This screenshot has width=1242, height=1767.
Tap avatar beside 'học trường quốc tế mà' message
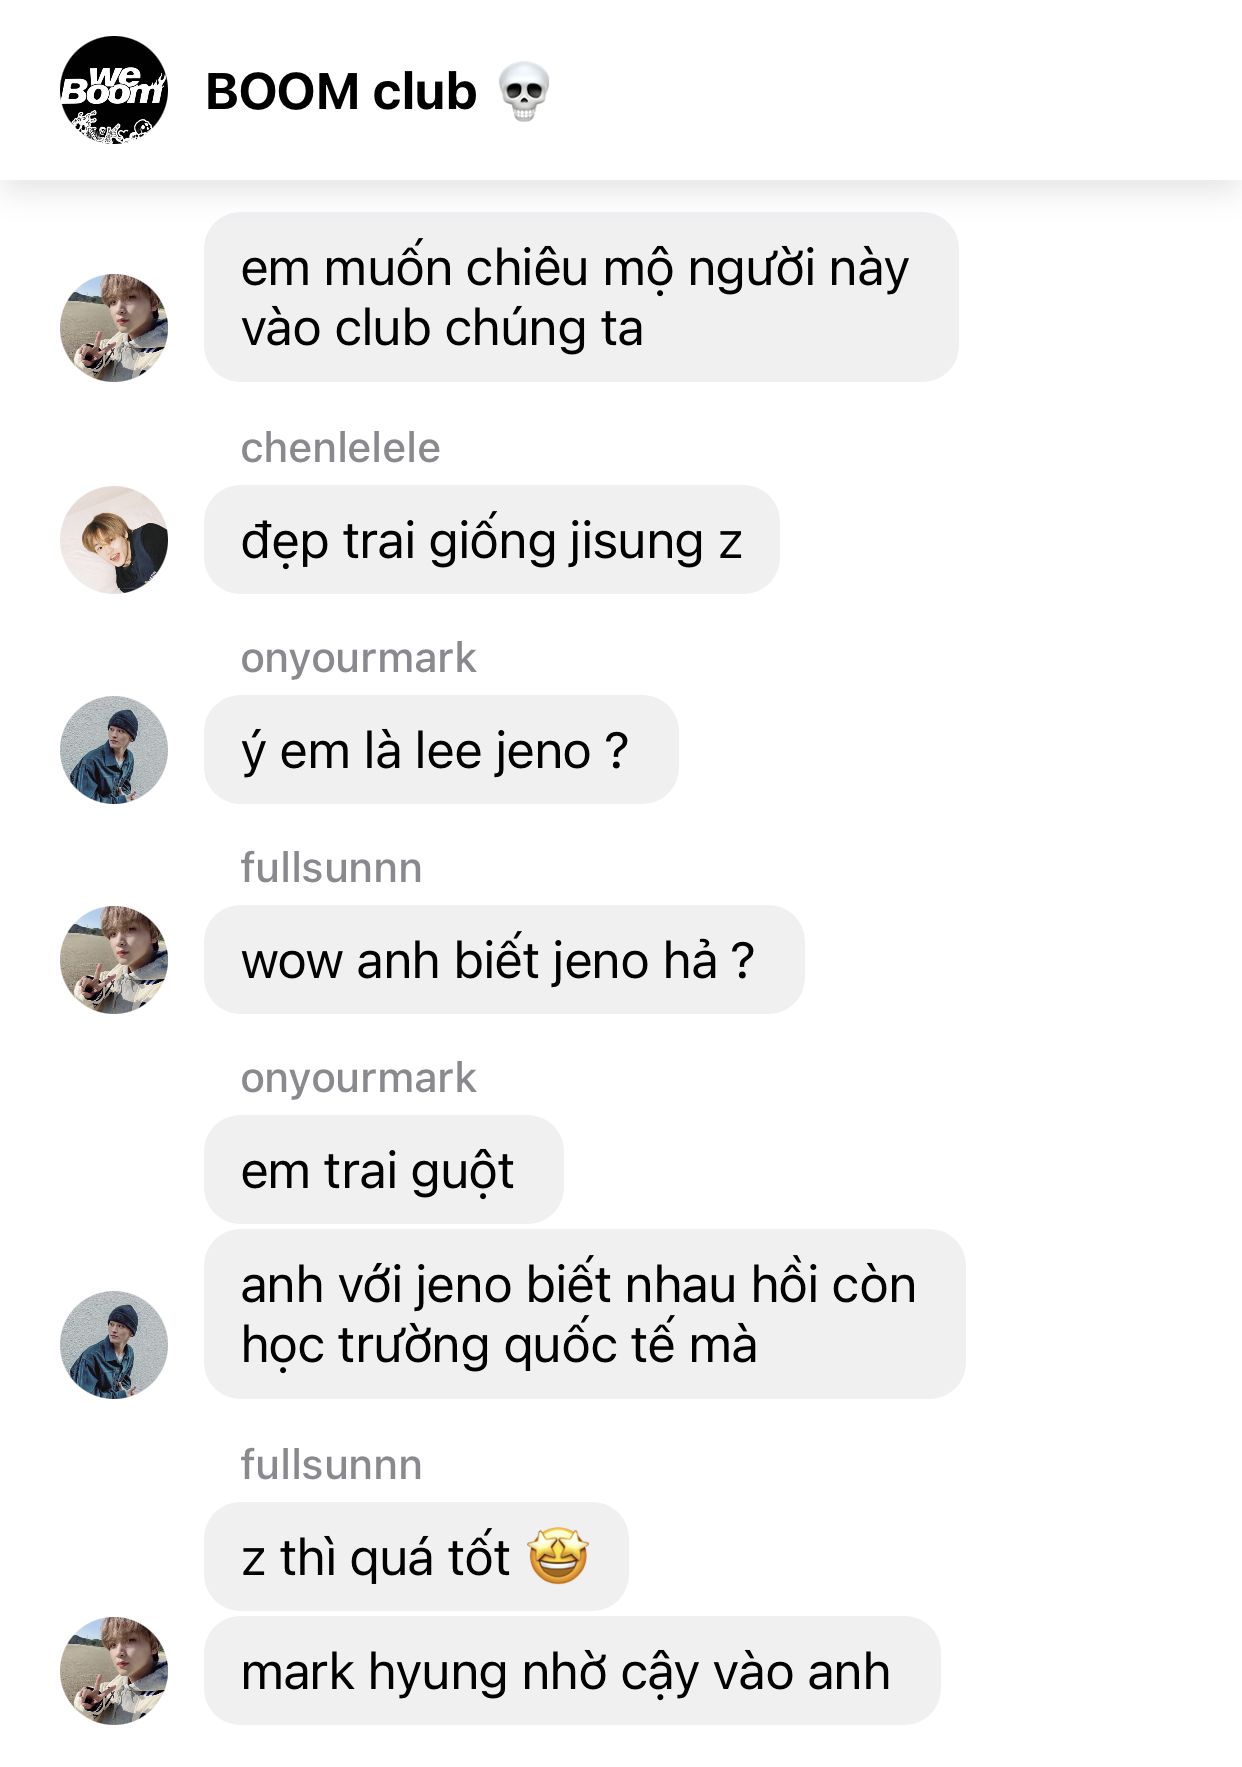(x=114, y=1345)
